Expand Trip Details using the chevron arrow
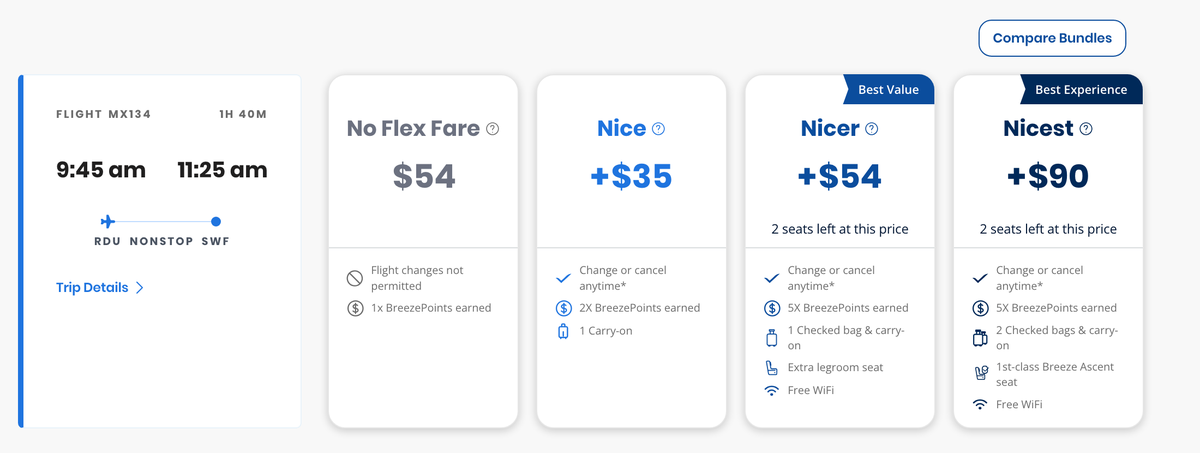 140,288
